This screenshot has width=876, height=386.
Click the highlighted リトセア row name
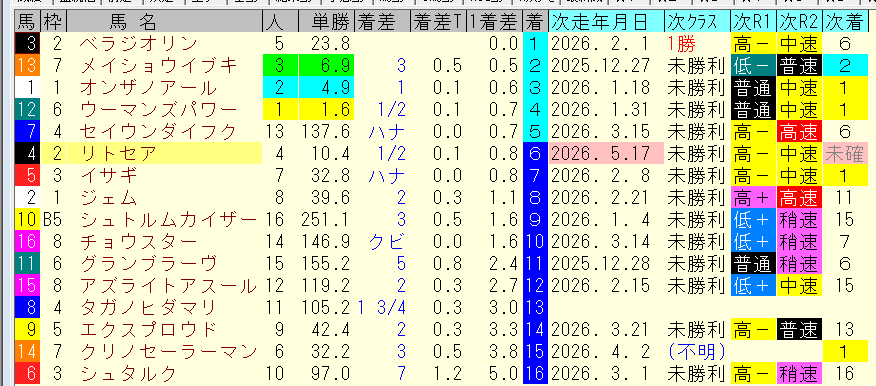pyautogui.click(x=164, y=153)
